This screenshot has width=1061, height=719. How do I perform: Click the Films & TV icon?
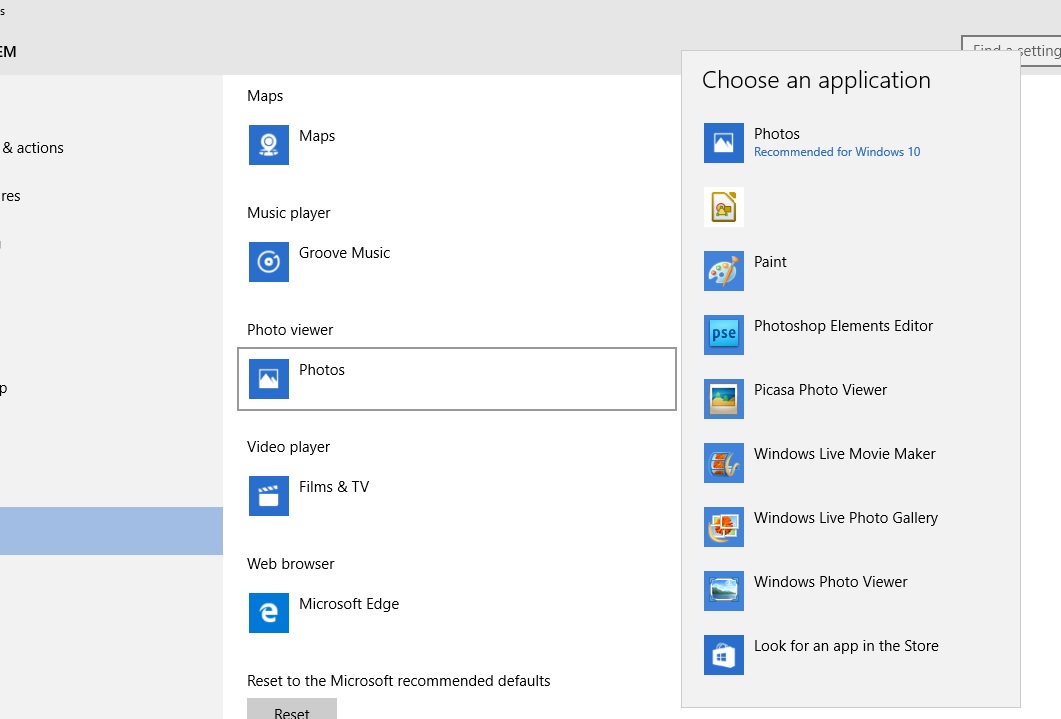pyautogui.click(x=269, y=496)
